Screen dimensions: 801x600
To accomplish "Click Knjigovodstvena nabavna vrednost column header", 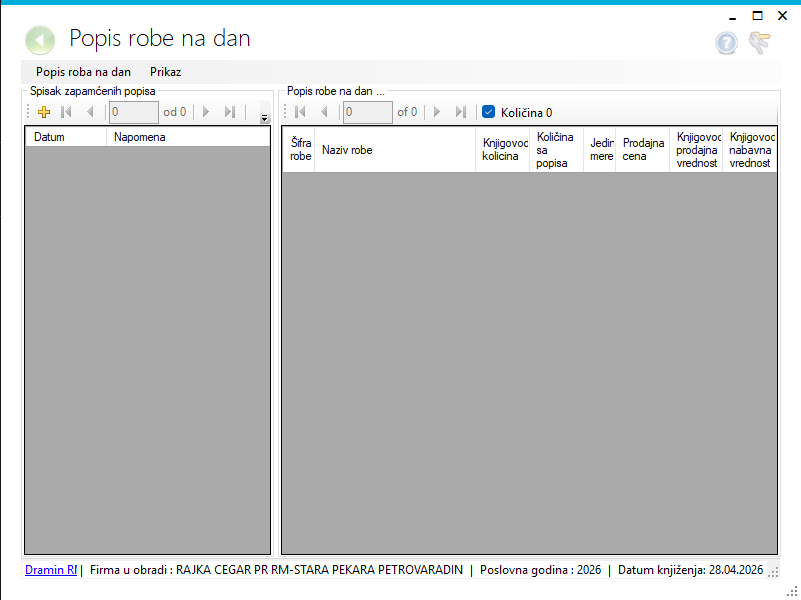I will (749, 150).
